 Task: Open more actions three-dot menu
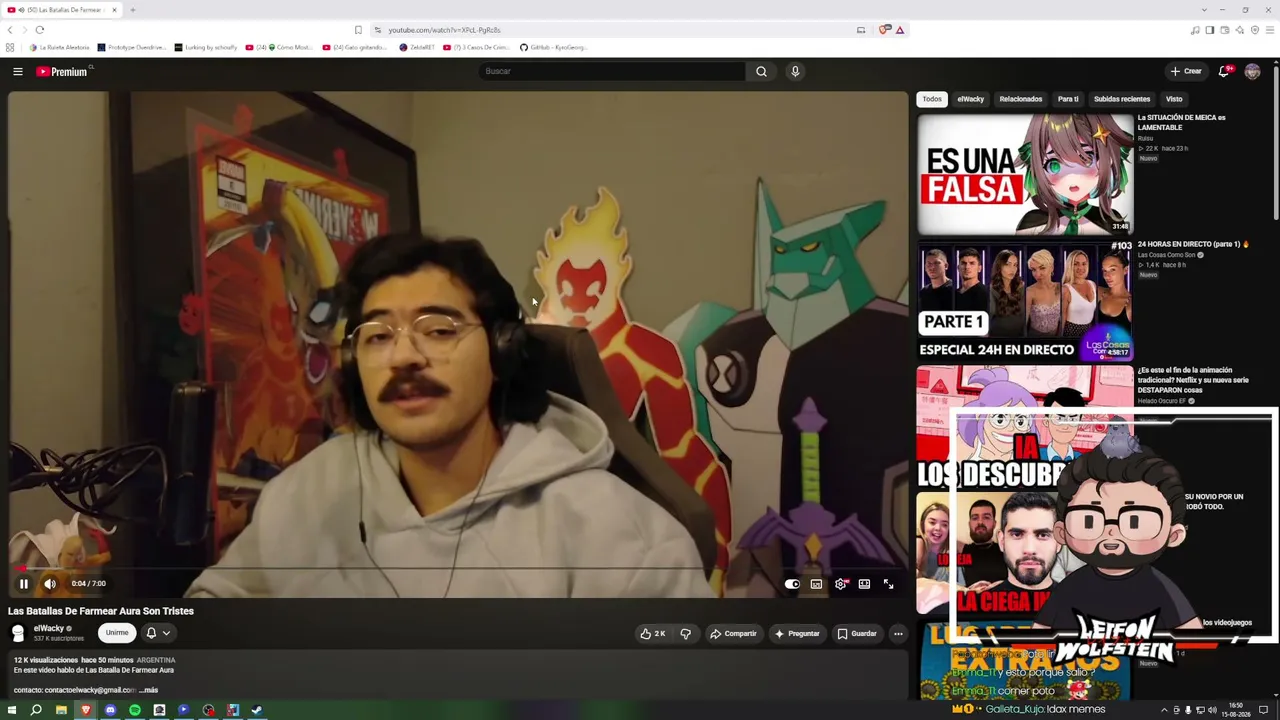[898, 633]
